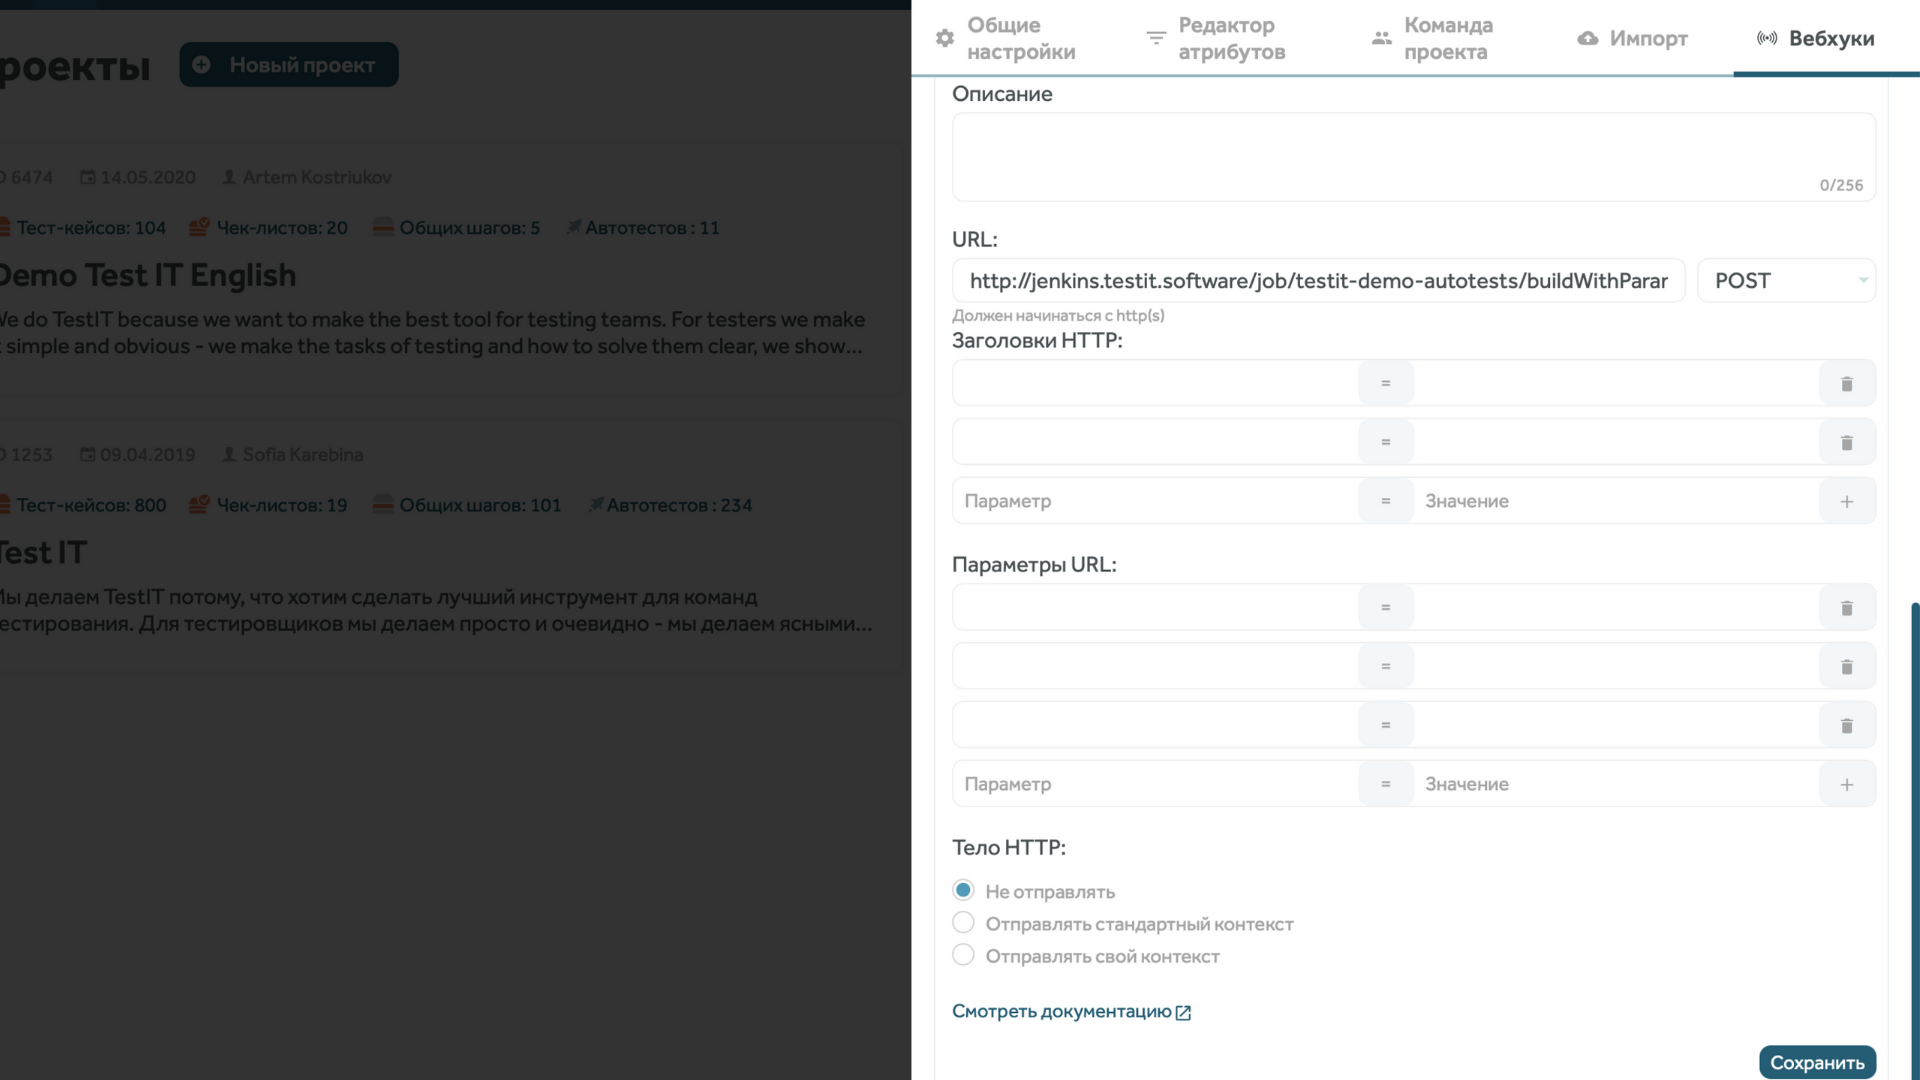Click external link icon beside документацию
Screen dimensions: 1920x1080
point(1183,1013)
